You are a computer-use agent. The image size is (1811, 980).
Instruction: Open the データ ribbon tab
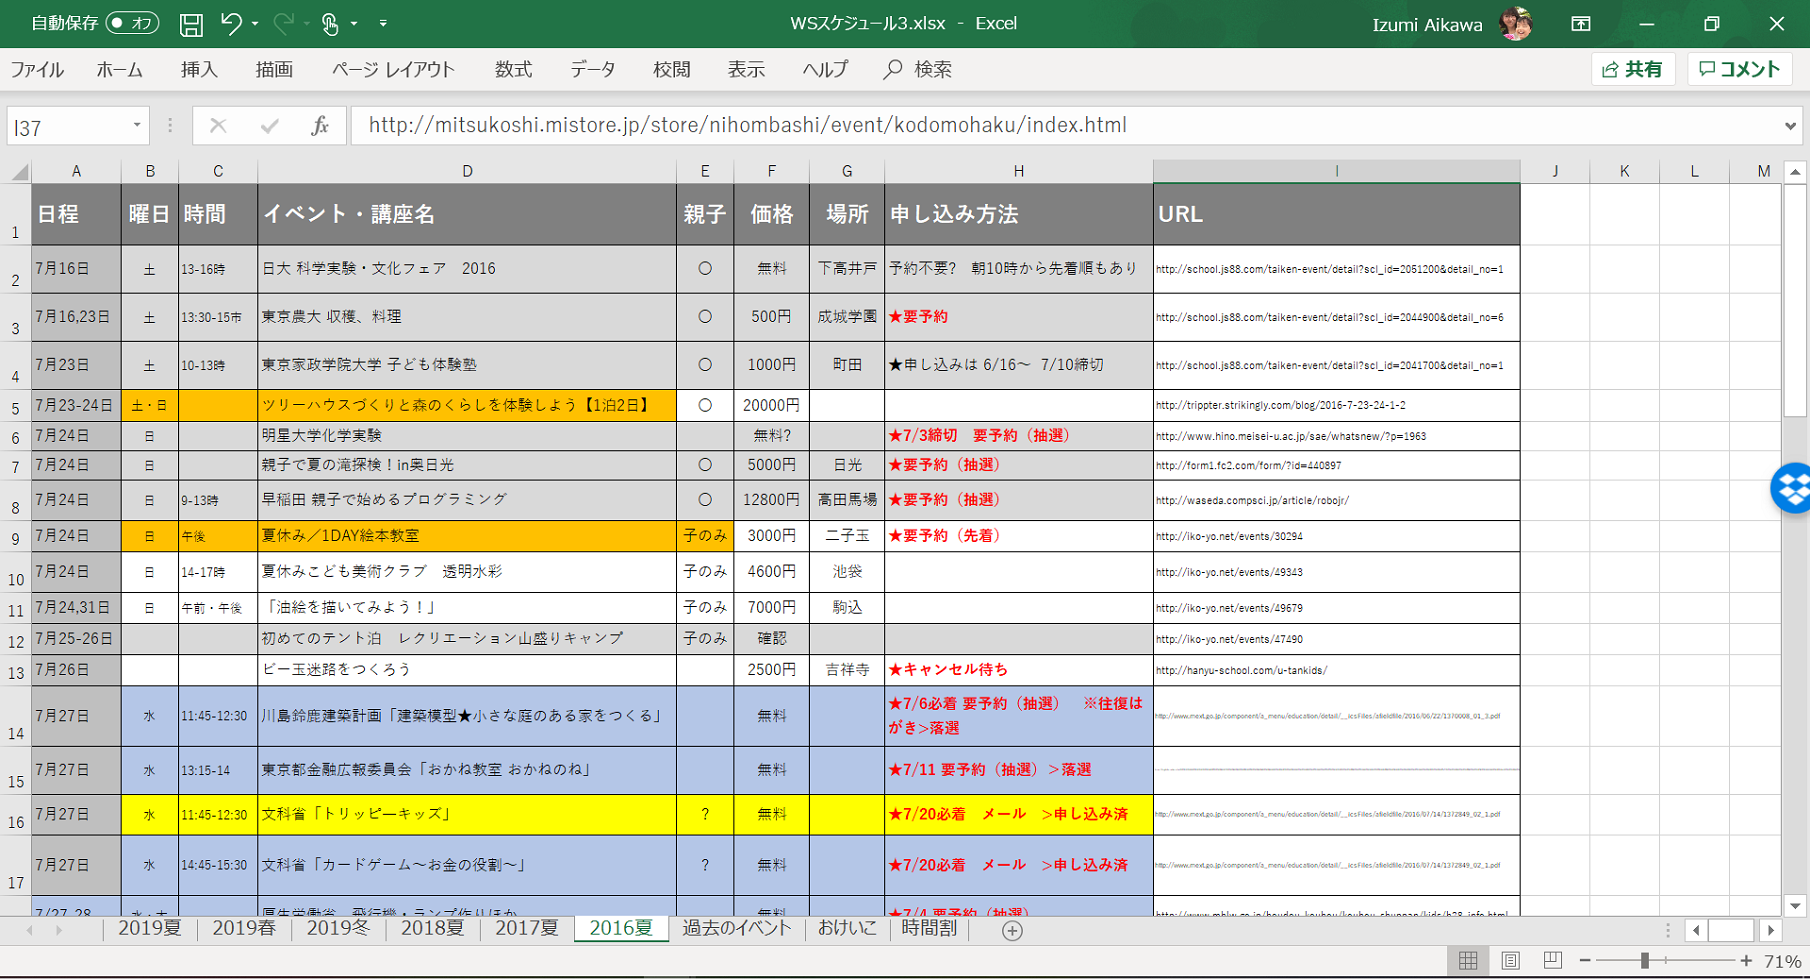pyautogui.click(x=593, y=70)
